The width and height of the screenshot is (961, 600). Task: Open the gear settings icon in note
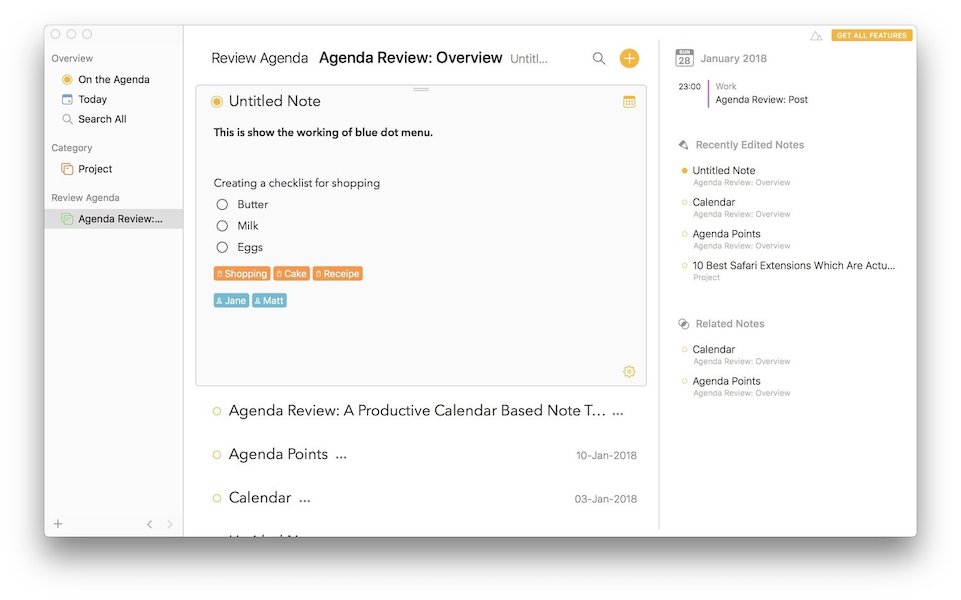(x=629, y=372)
